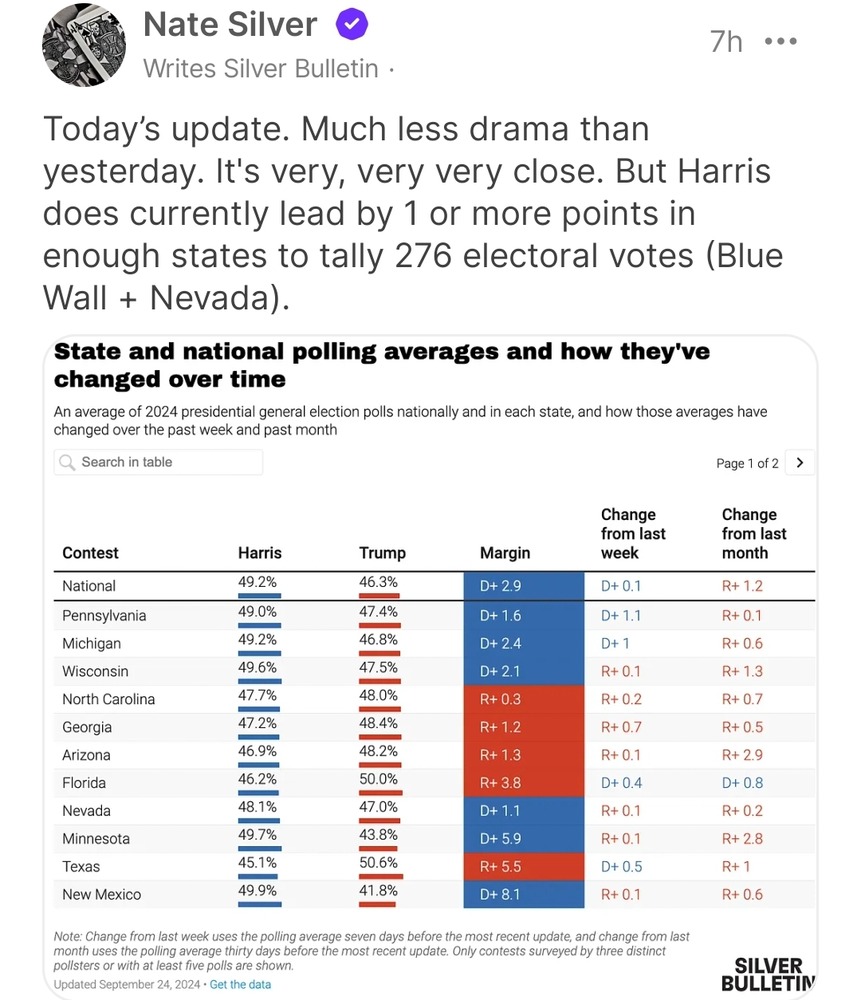Go to next table page arrow
861x1000 pixels.
(800, 463)
